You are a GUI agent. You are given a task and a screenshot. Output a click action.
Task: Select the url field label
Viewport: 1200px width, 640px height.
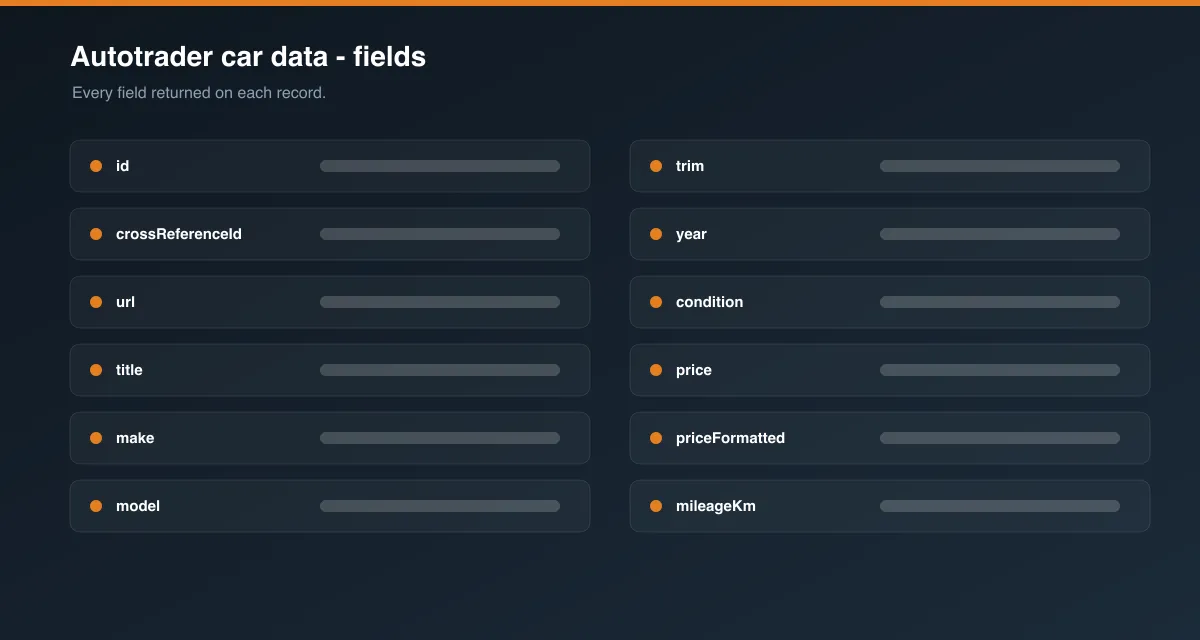125,302
